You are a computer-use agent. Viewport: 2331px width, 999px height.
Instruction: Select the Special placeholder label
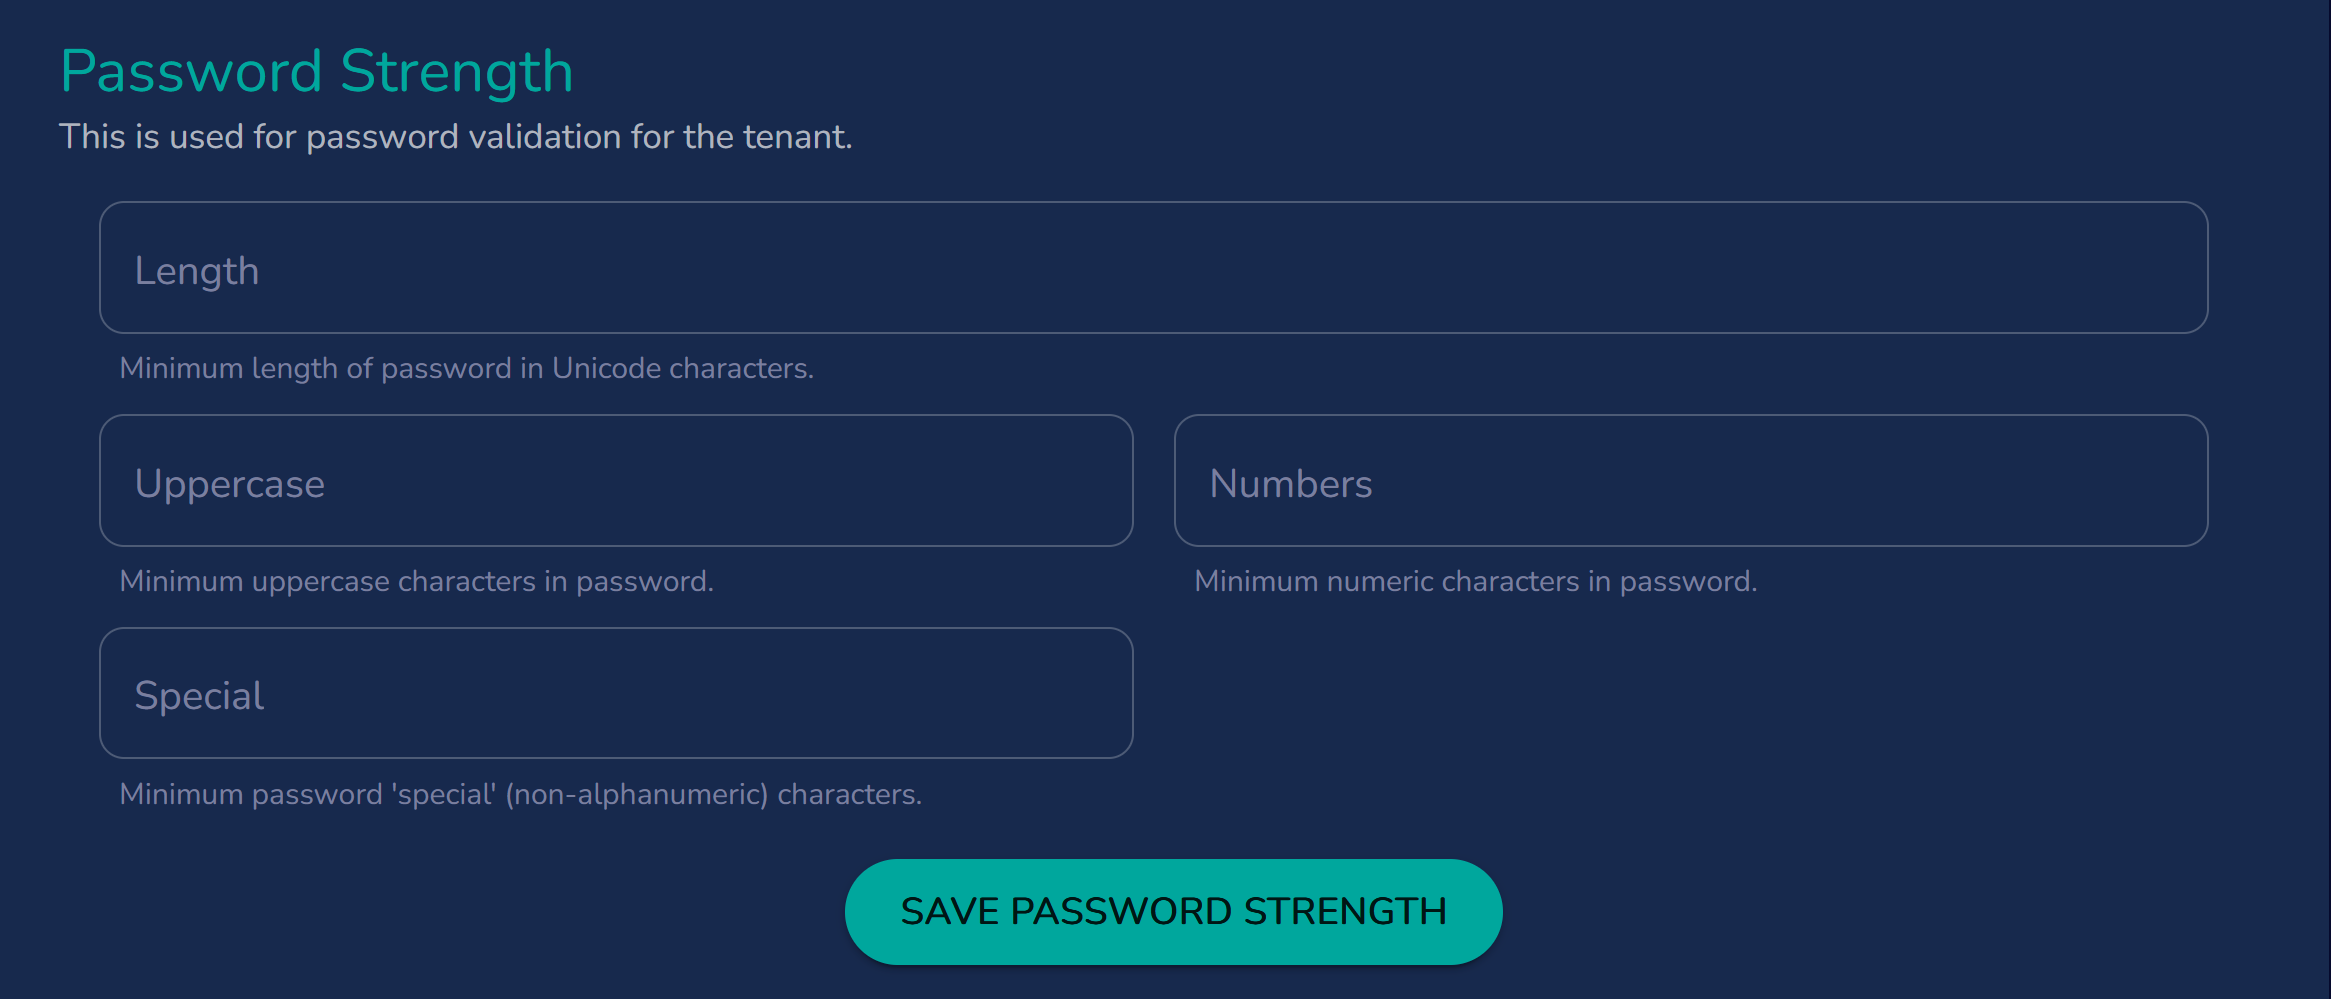point(199,694)
